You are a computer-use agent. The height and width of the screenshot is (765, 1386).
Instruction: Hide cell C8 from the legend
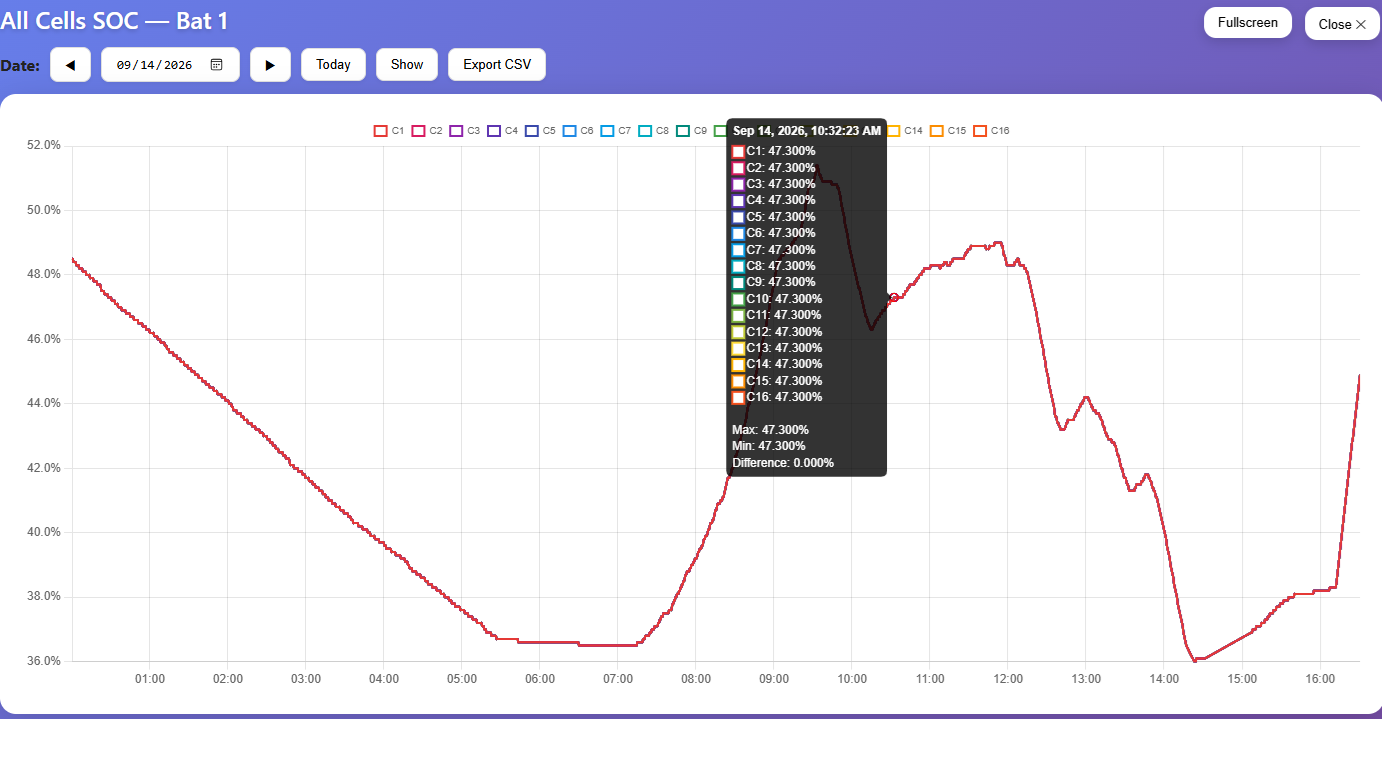[655, 131]
